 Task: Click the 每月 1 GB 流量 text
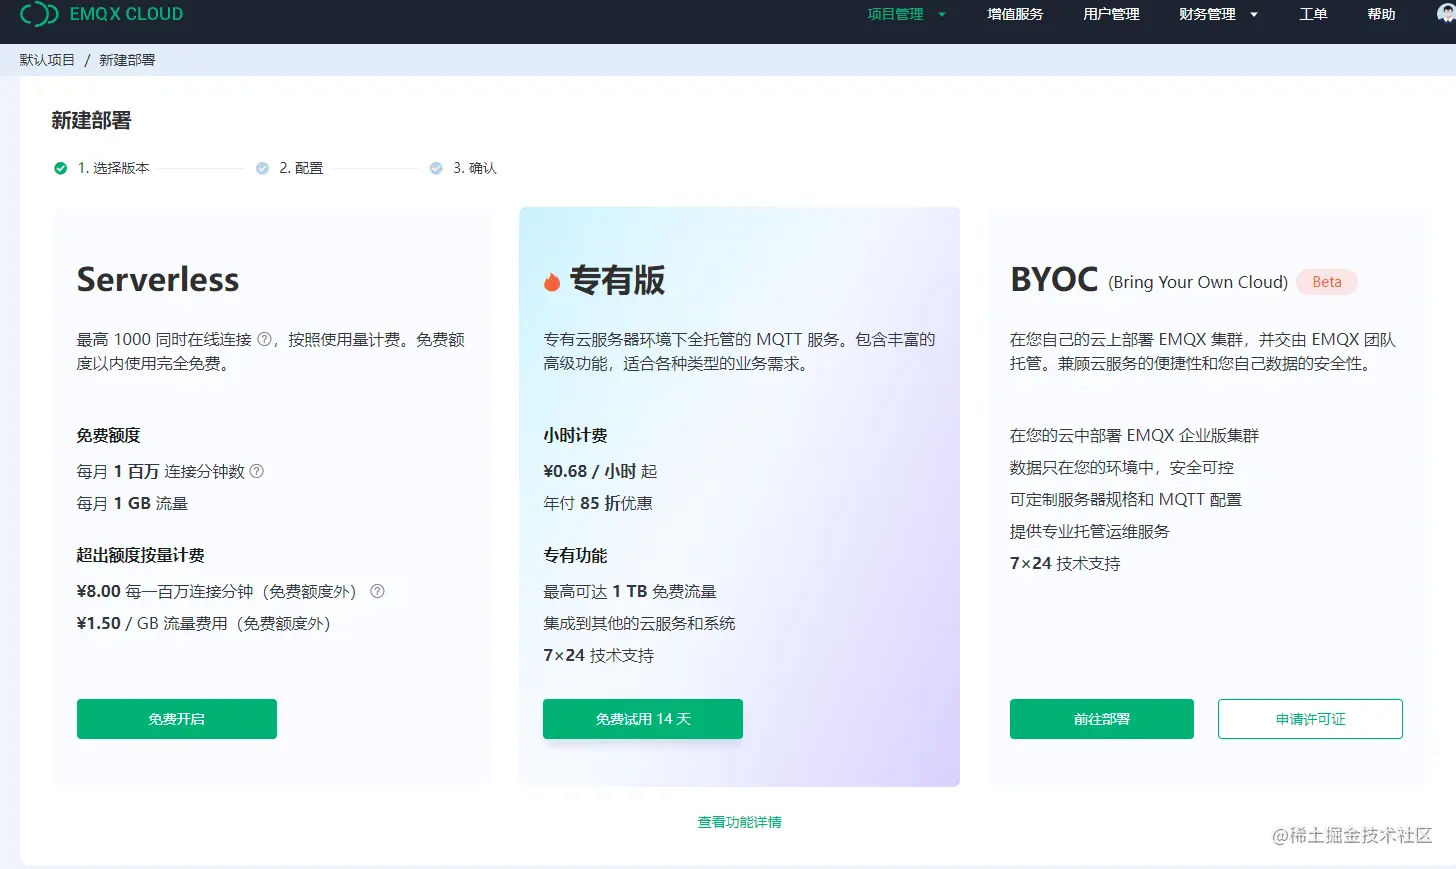(132, 503)
